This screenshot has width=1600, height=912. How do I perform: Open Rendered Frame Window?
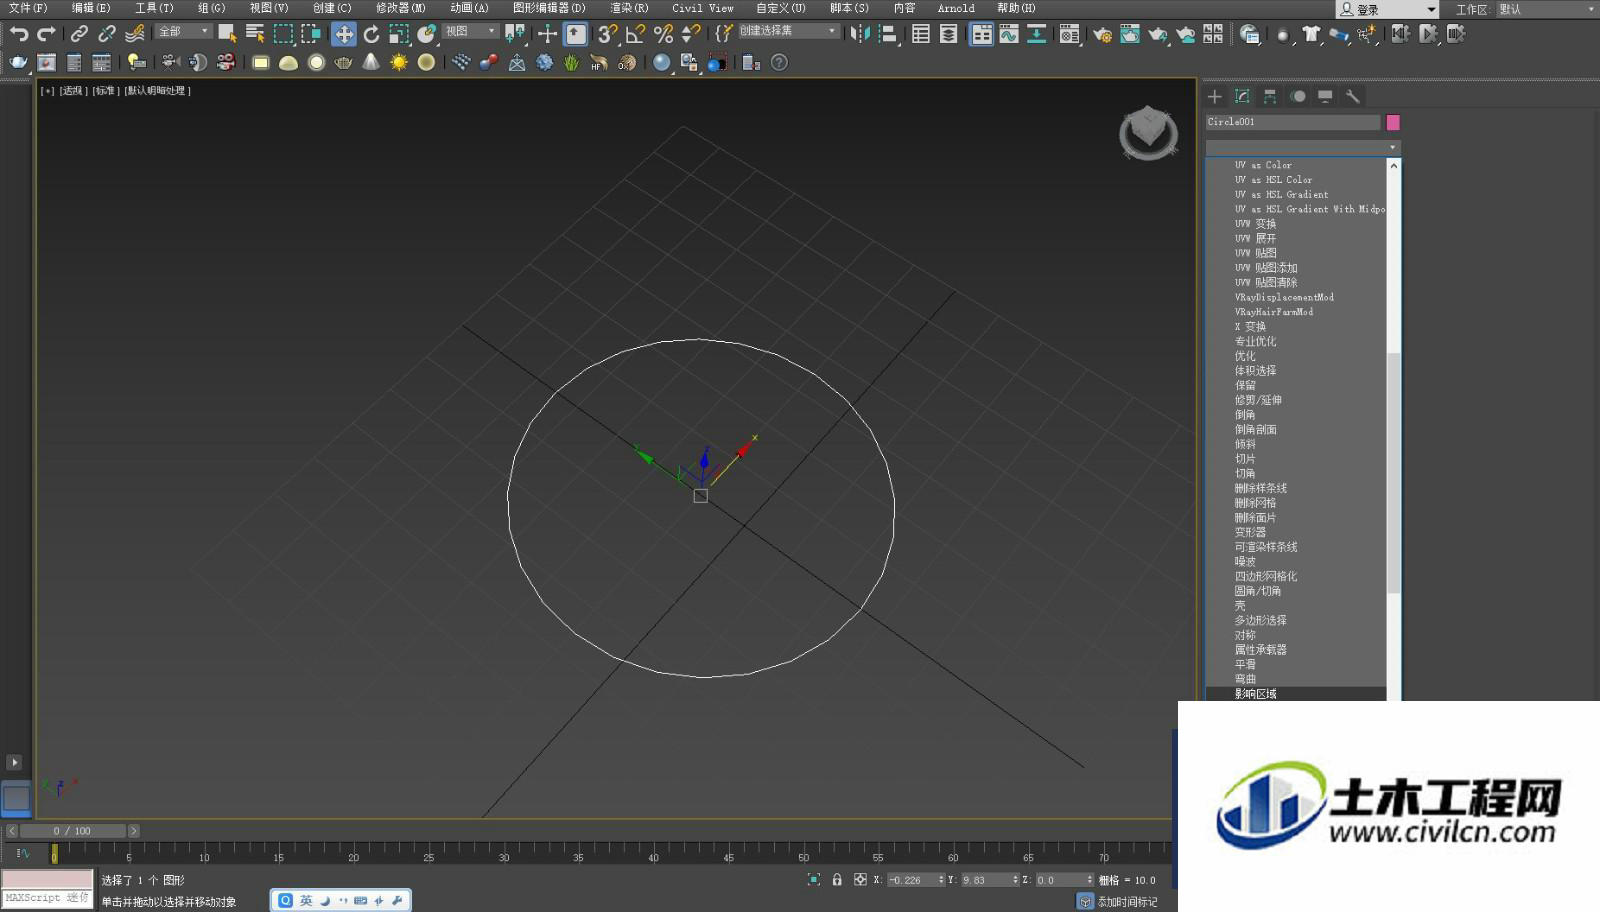coord(1130,34)
